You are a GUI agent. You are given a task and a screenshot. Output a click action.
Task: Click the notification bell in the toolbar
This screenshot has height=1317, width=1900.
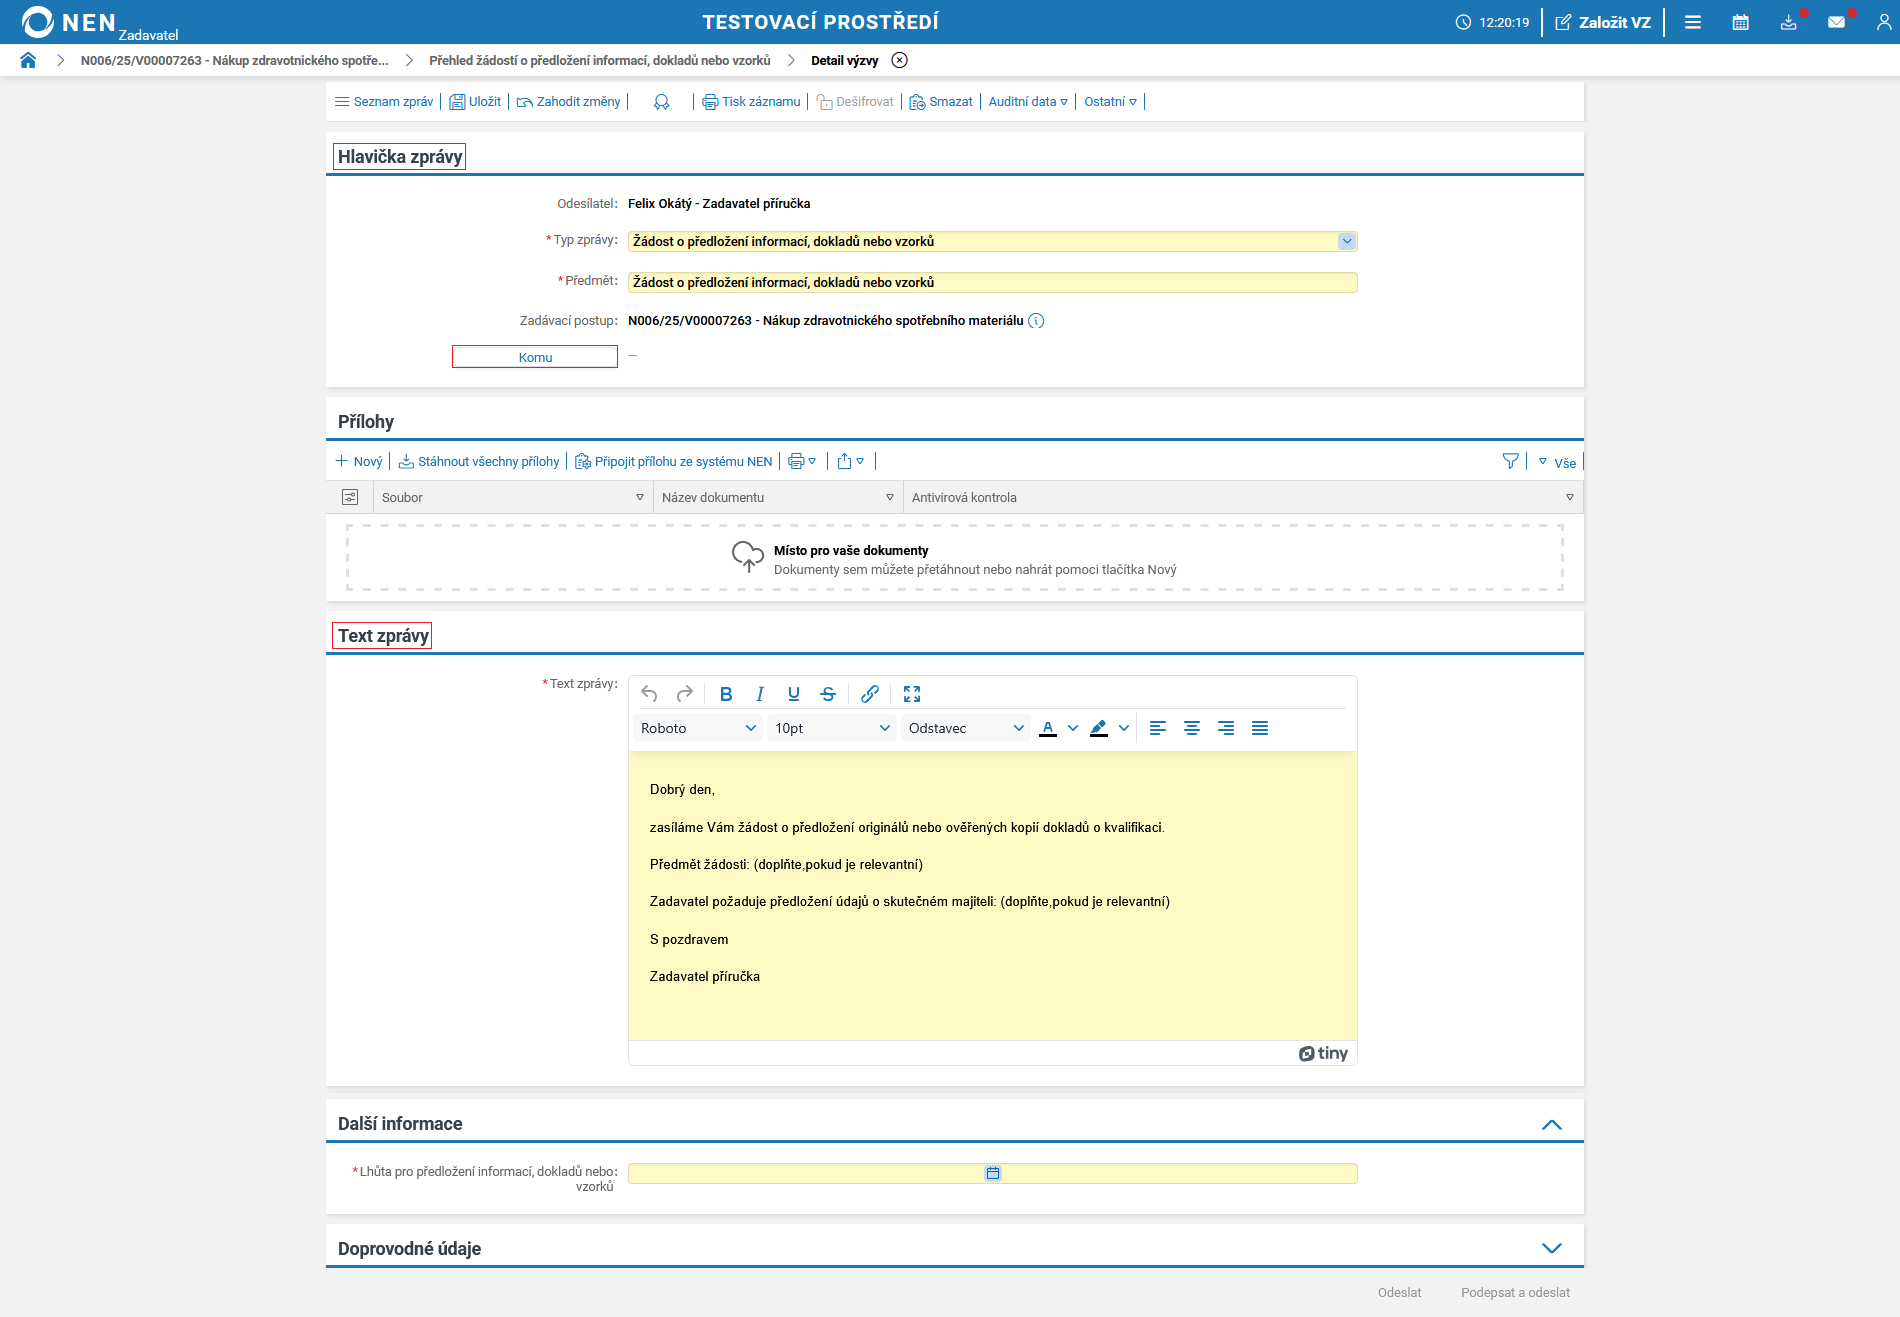click(x=660, y=101)
